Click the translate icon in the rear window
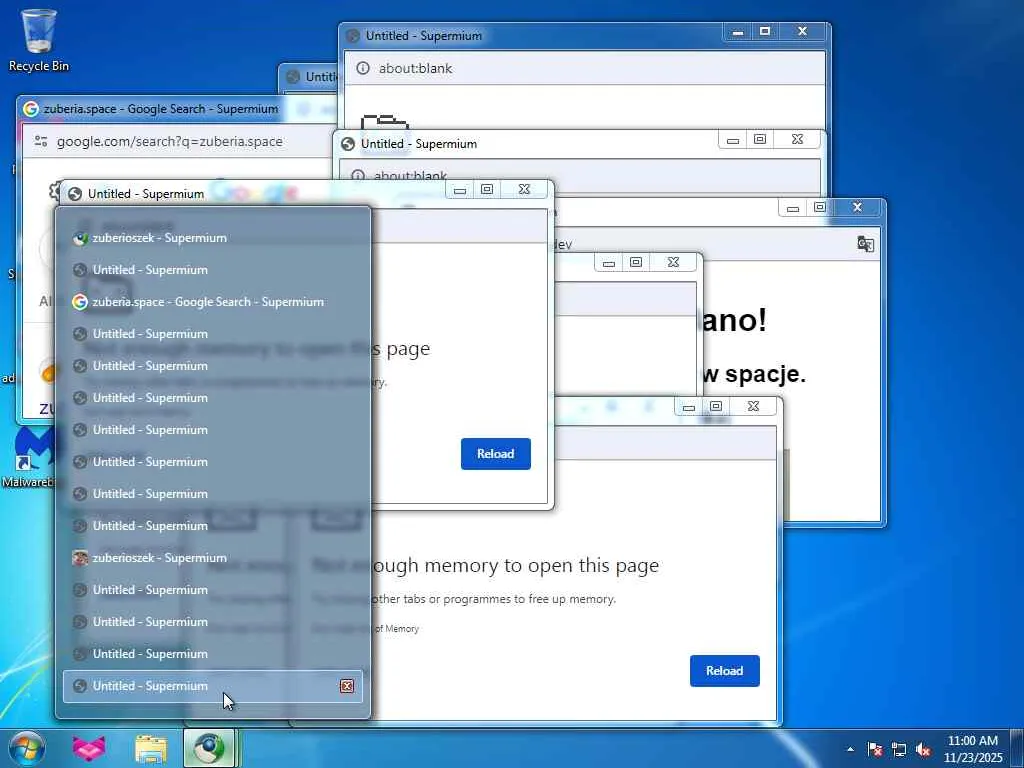Image resolution: width=1024 pixels, height=768 pixels. tap(865, 244)
